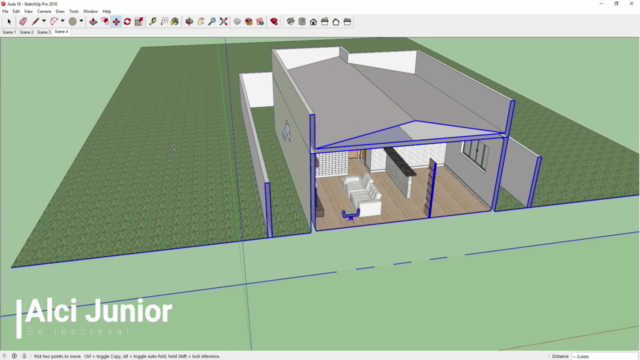
Task: Open the Camera menu
Action: coord(44,11)
